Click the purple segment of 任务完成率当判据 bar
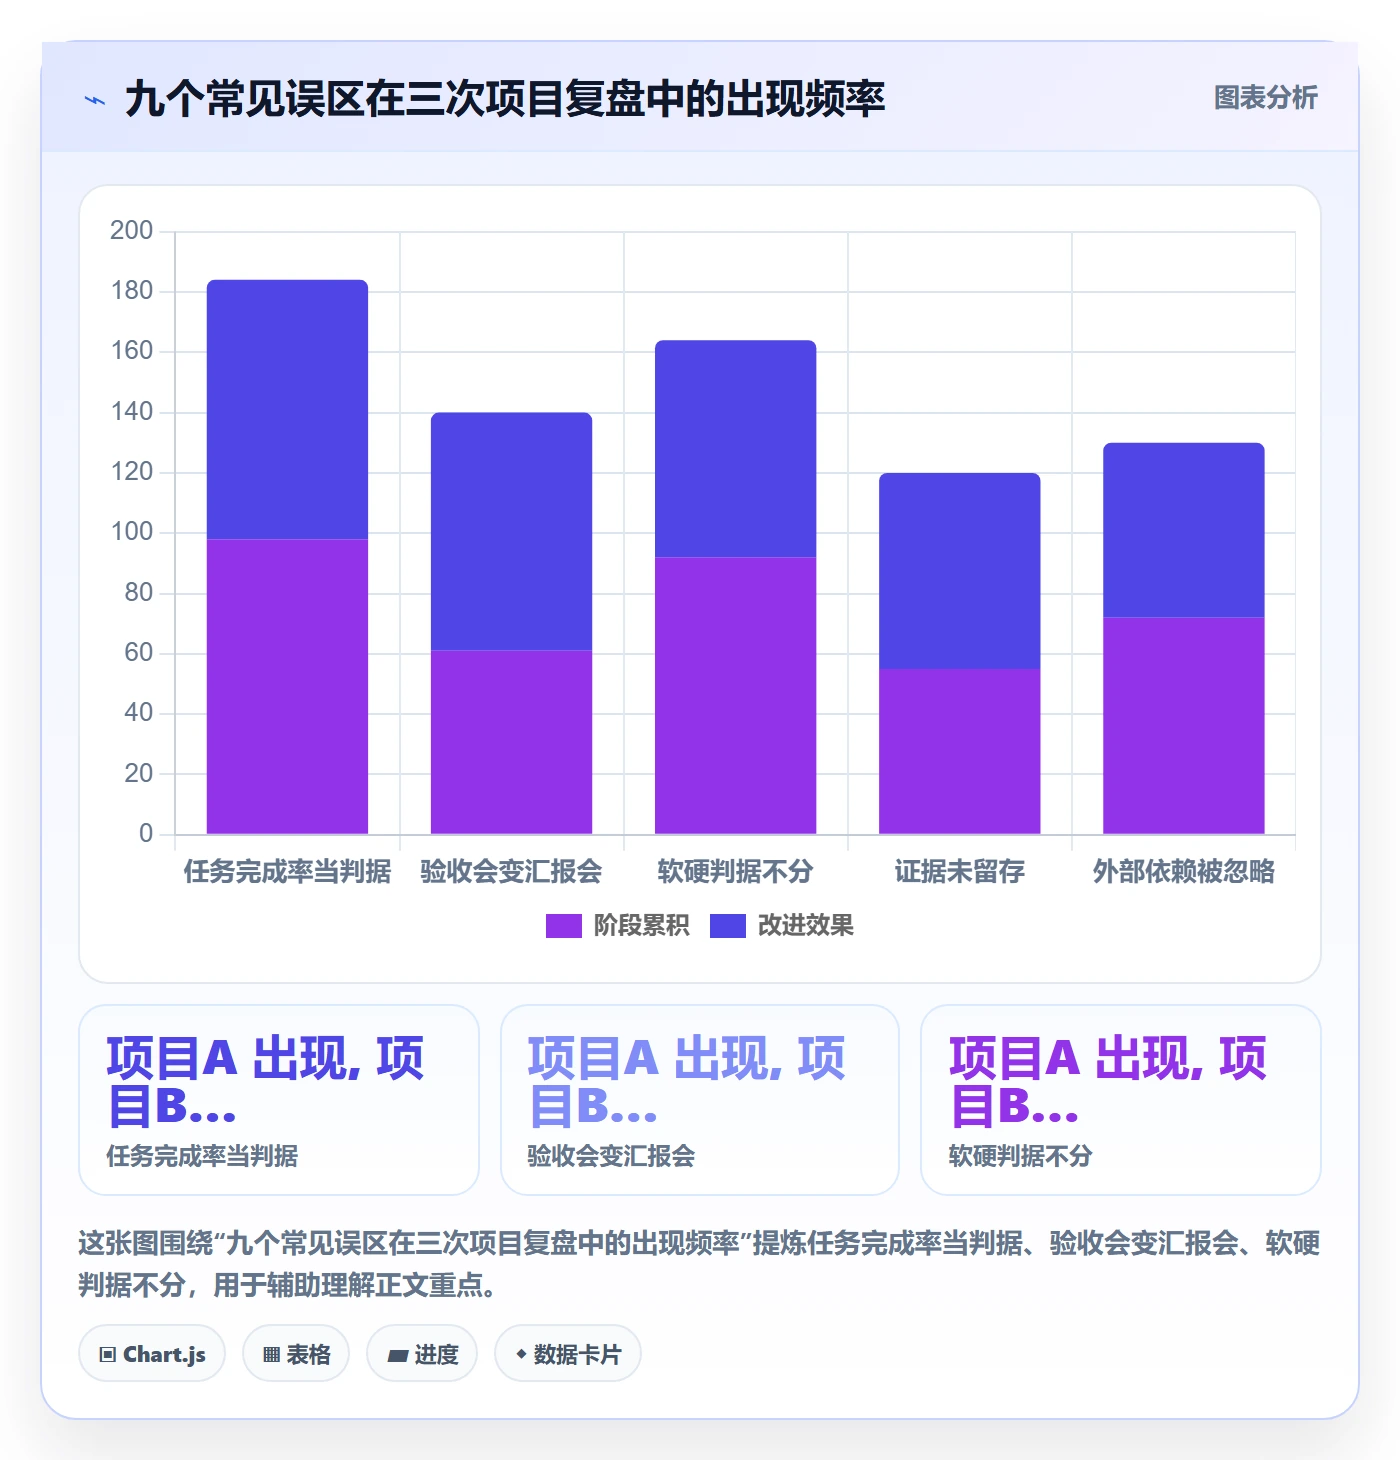Screen dimensions: 1400x1460 pos(287,687)
